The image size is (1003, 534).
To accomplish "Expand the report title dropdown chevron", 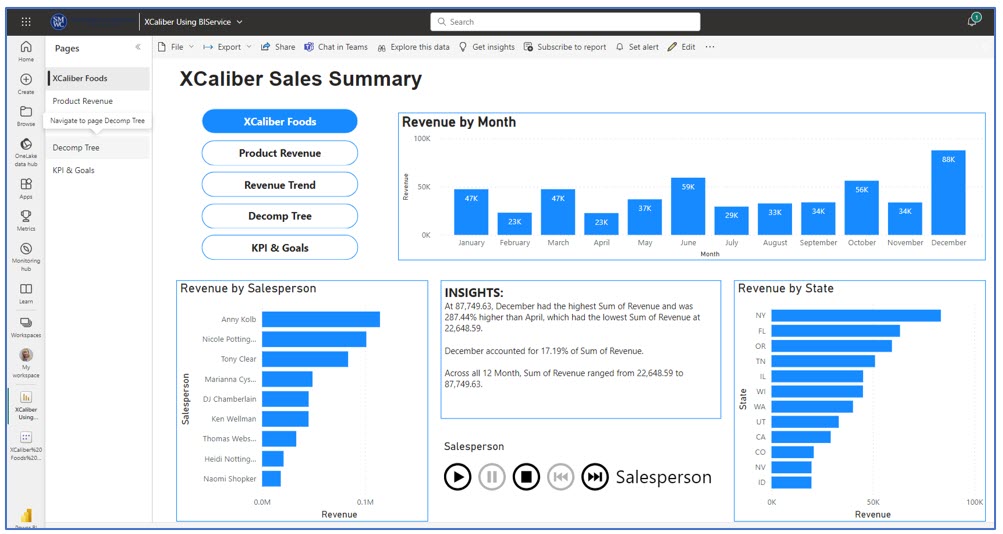I will coord(239,22).
